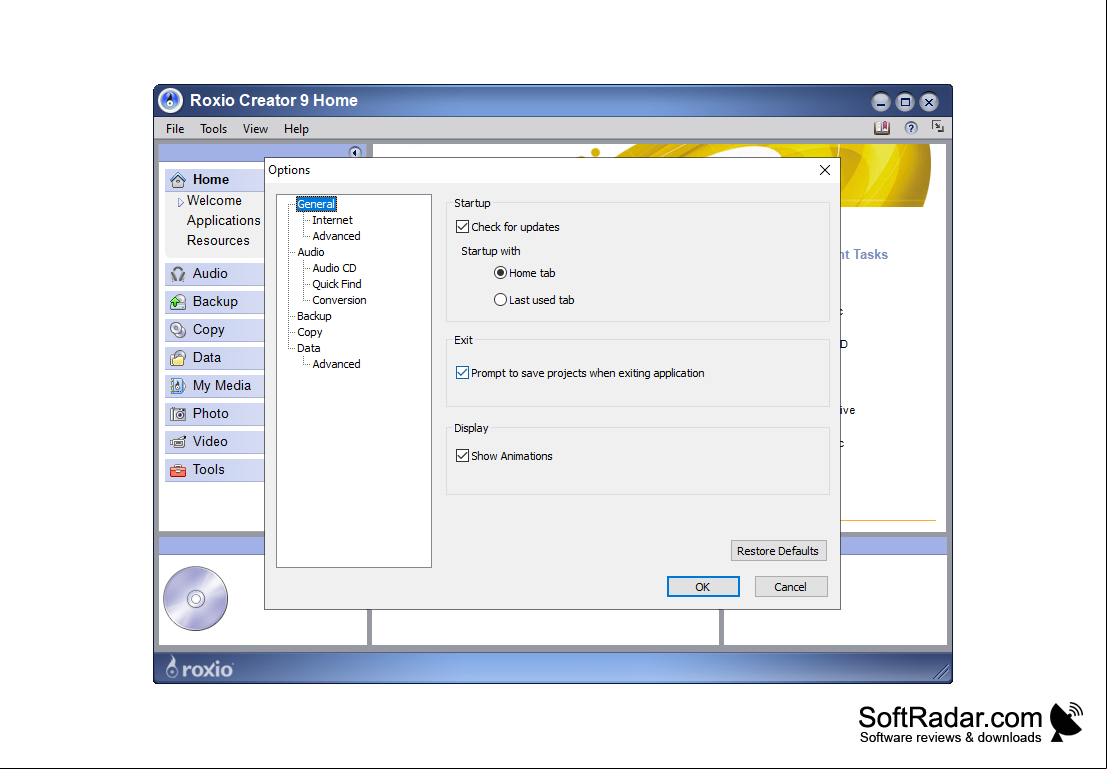Click the disc image in the bottom panel
This screenshot has height=769, width=1107.
click(x=196, y=599)
